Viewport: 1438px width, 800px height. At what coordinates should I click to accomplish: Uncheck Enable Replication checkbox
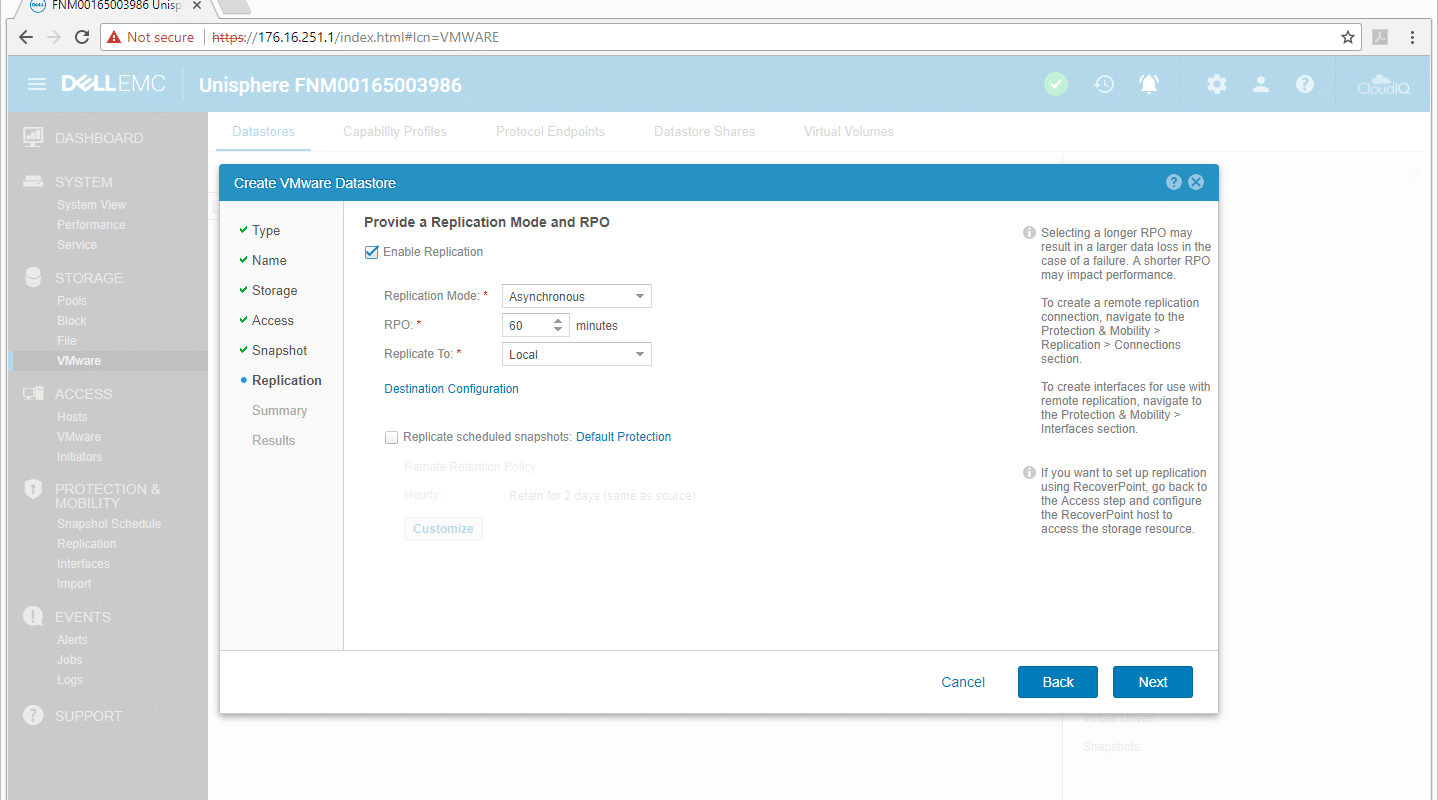coord(372,252)
